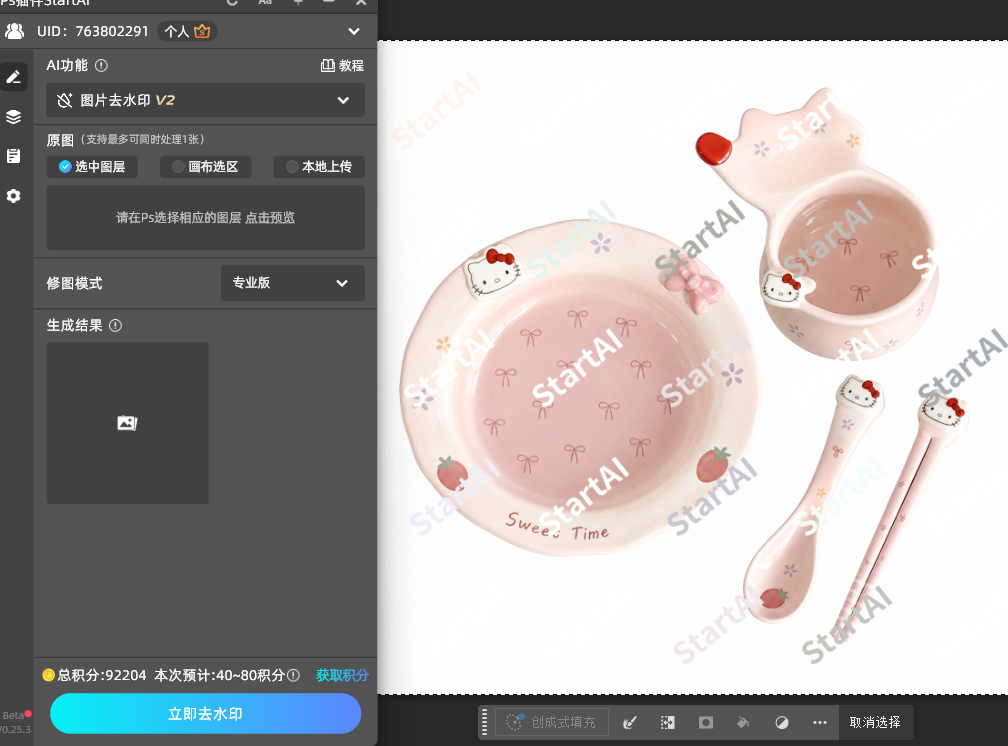This screenshot has height=746, width=1008.
Task: Open the layers stack sidebar icon
Action: click(x=14, y=117)
